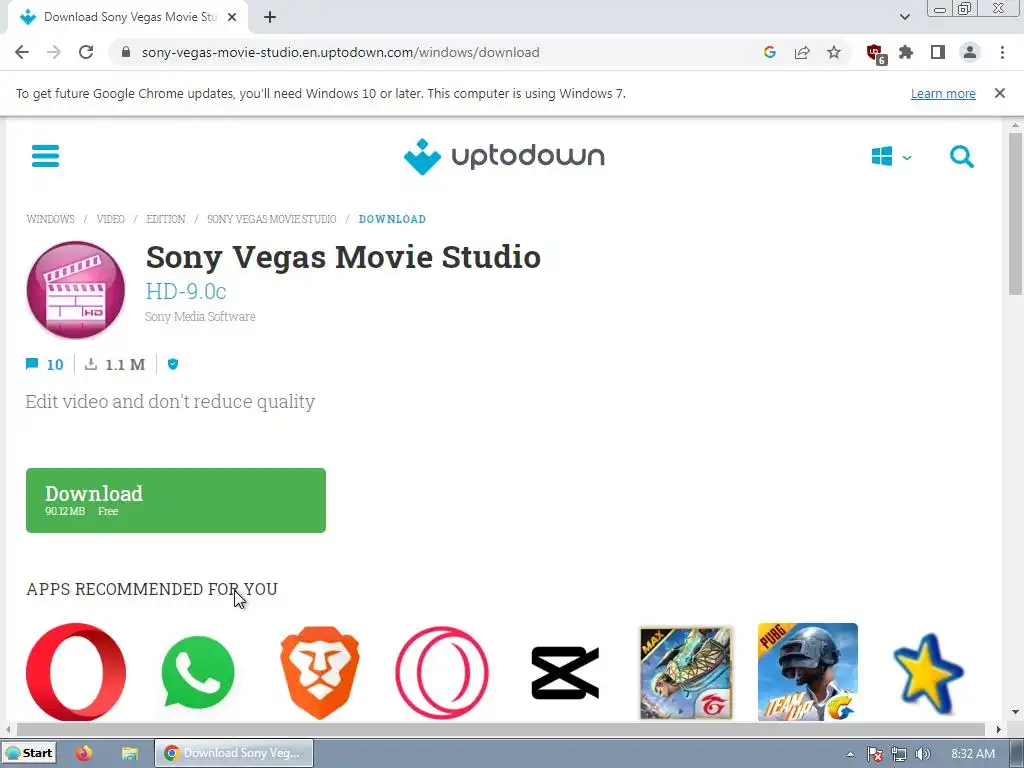
Task: Click the scroll down arrow
Action: pos(1015,712)
